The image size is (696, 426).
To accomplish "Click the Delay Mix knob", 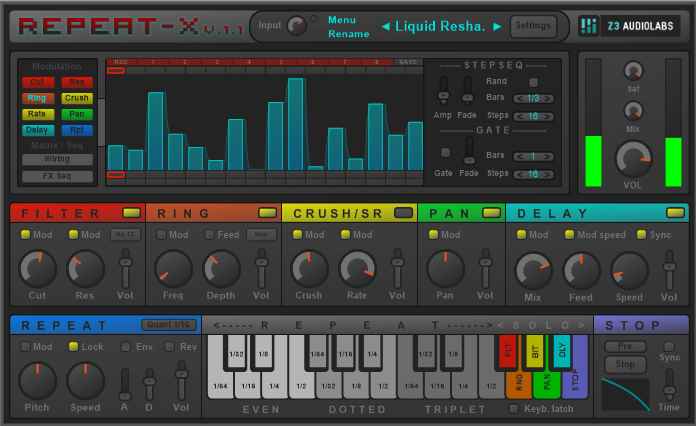I will click(533, 270).
